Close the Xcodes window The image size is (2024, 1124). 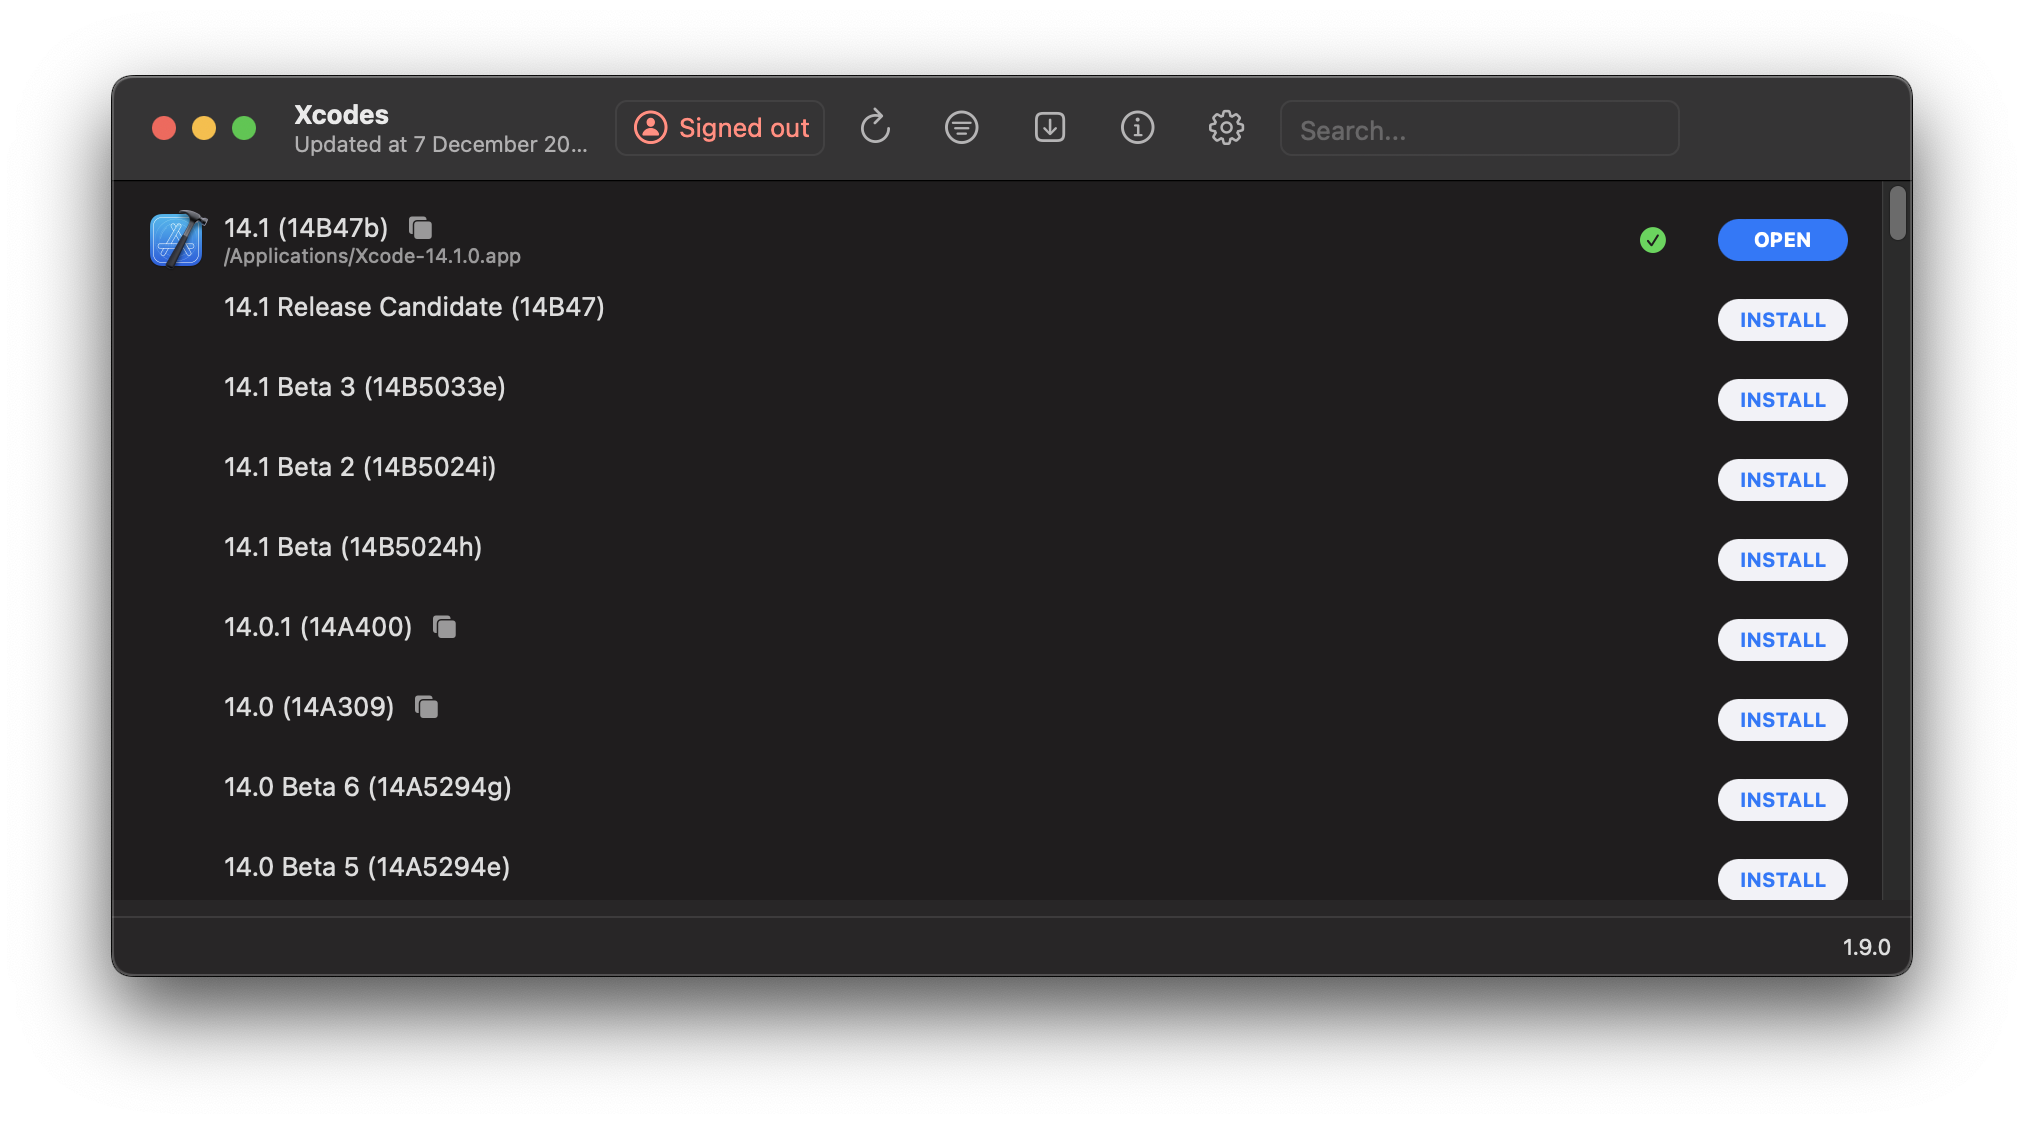tap(164, 128)
